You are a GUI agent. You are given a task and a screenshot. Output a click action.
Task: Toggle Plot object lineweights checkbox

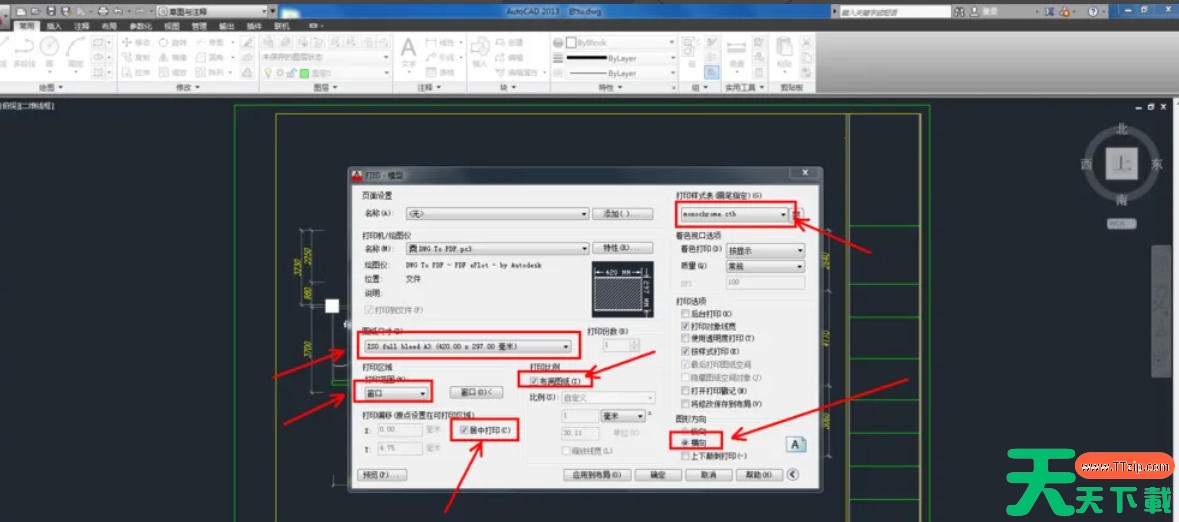685,326
